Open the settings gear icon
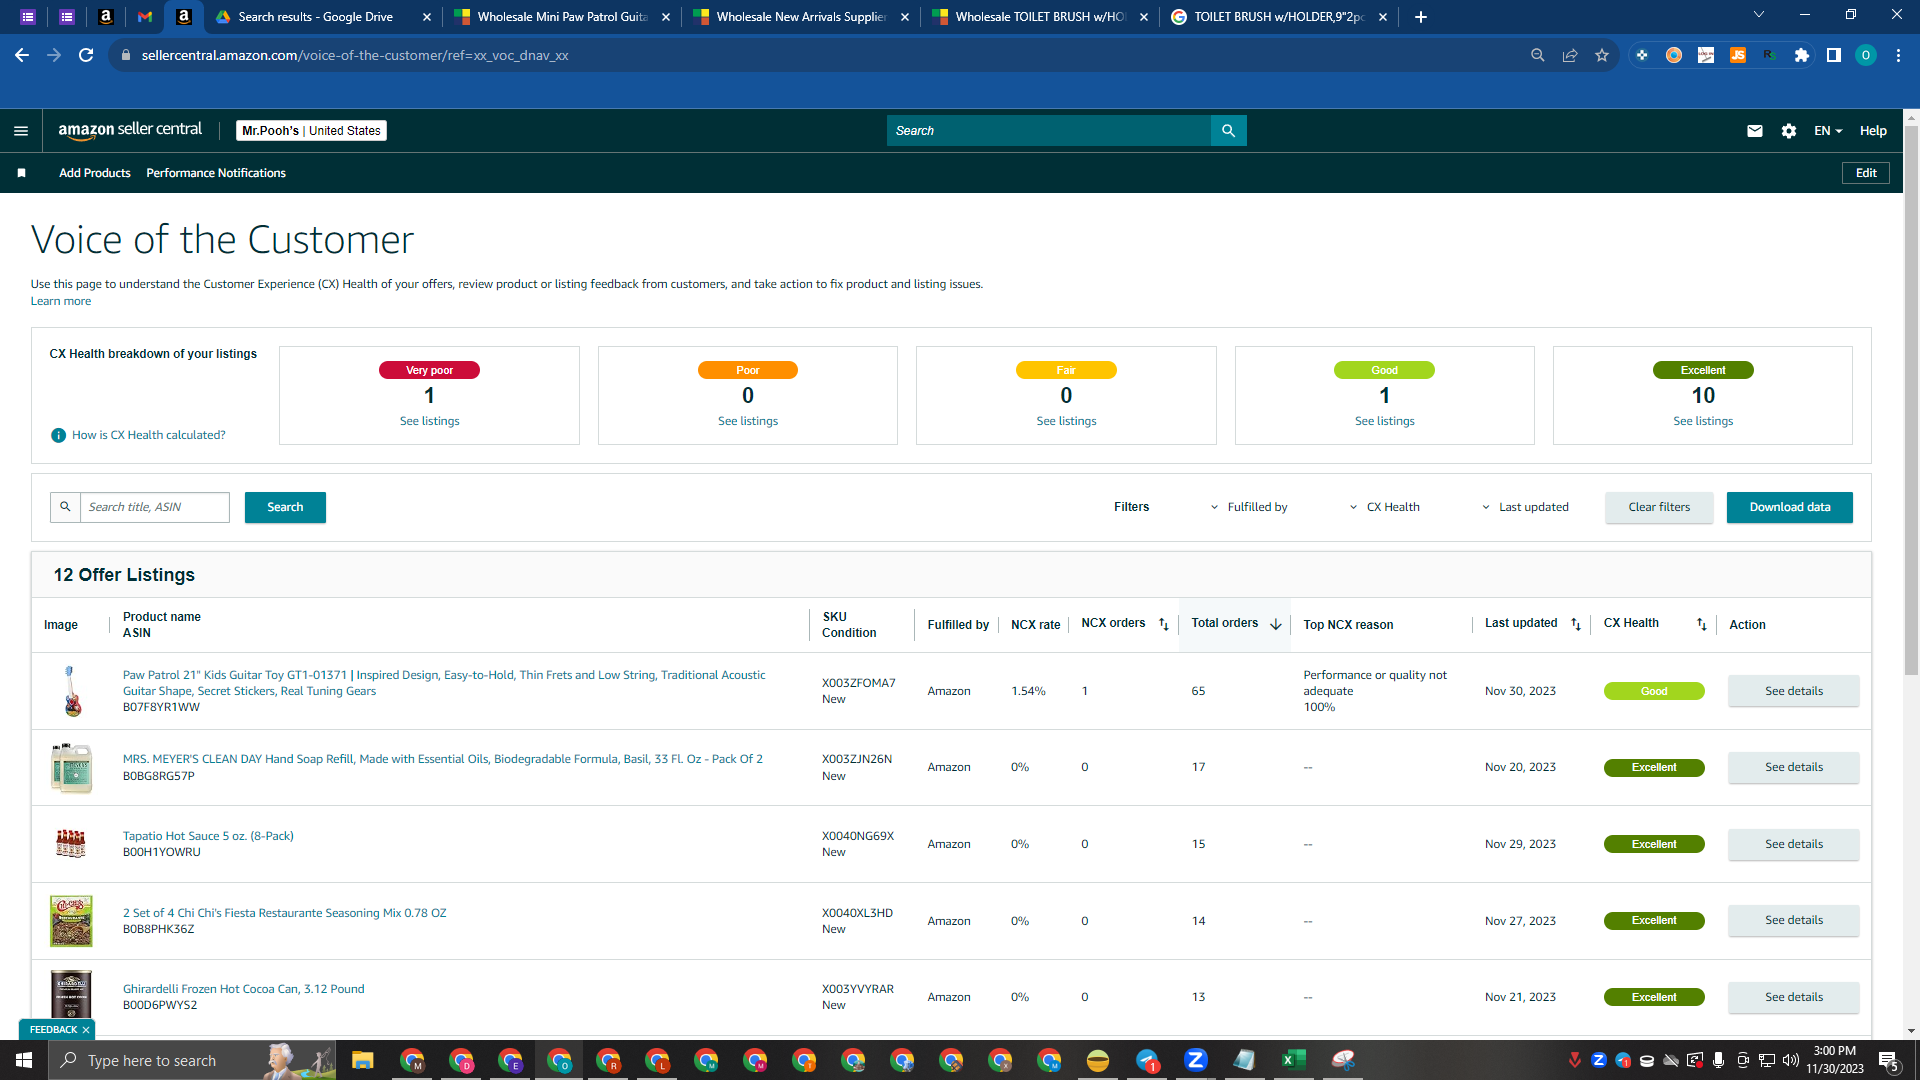Image resolution: width=1920 pixels, height=1080 pixels. 1789,131
